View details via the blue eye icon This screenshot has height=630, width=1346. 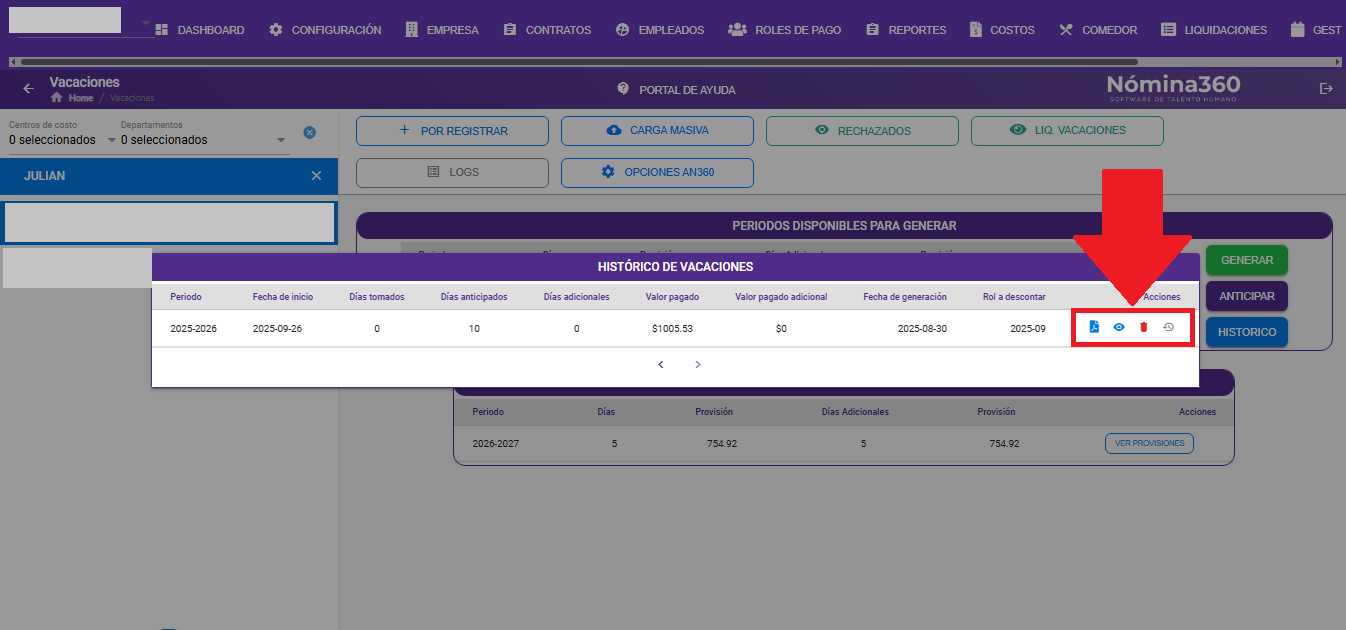[1119, 327]
